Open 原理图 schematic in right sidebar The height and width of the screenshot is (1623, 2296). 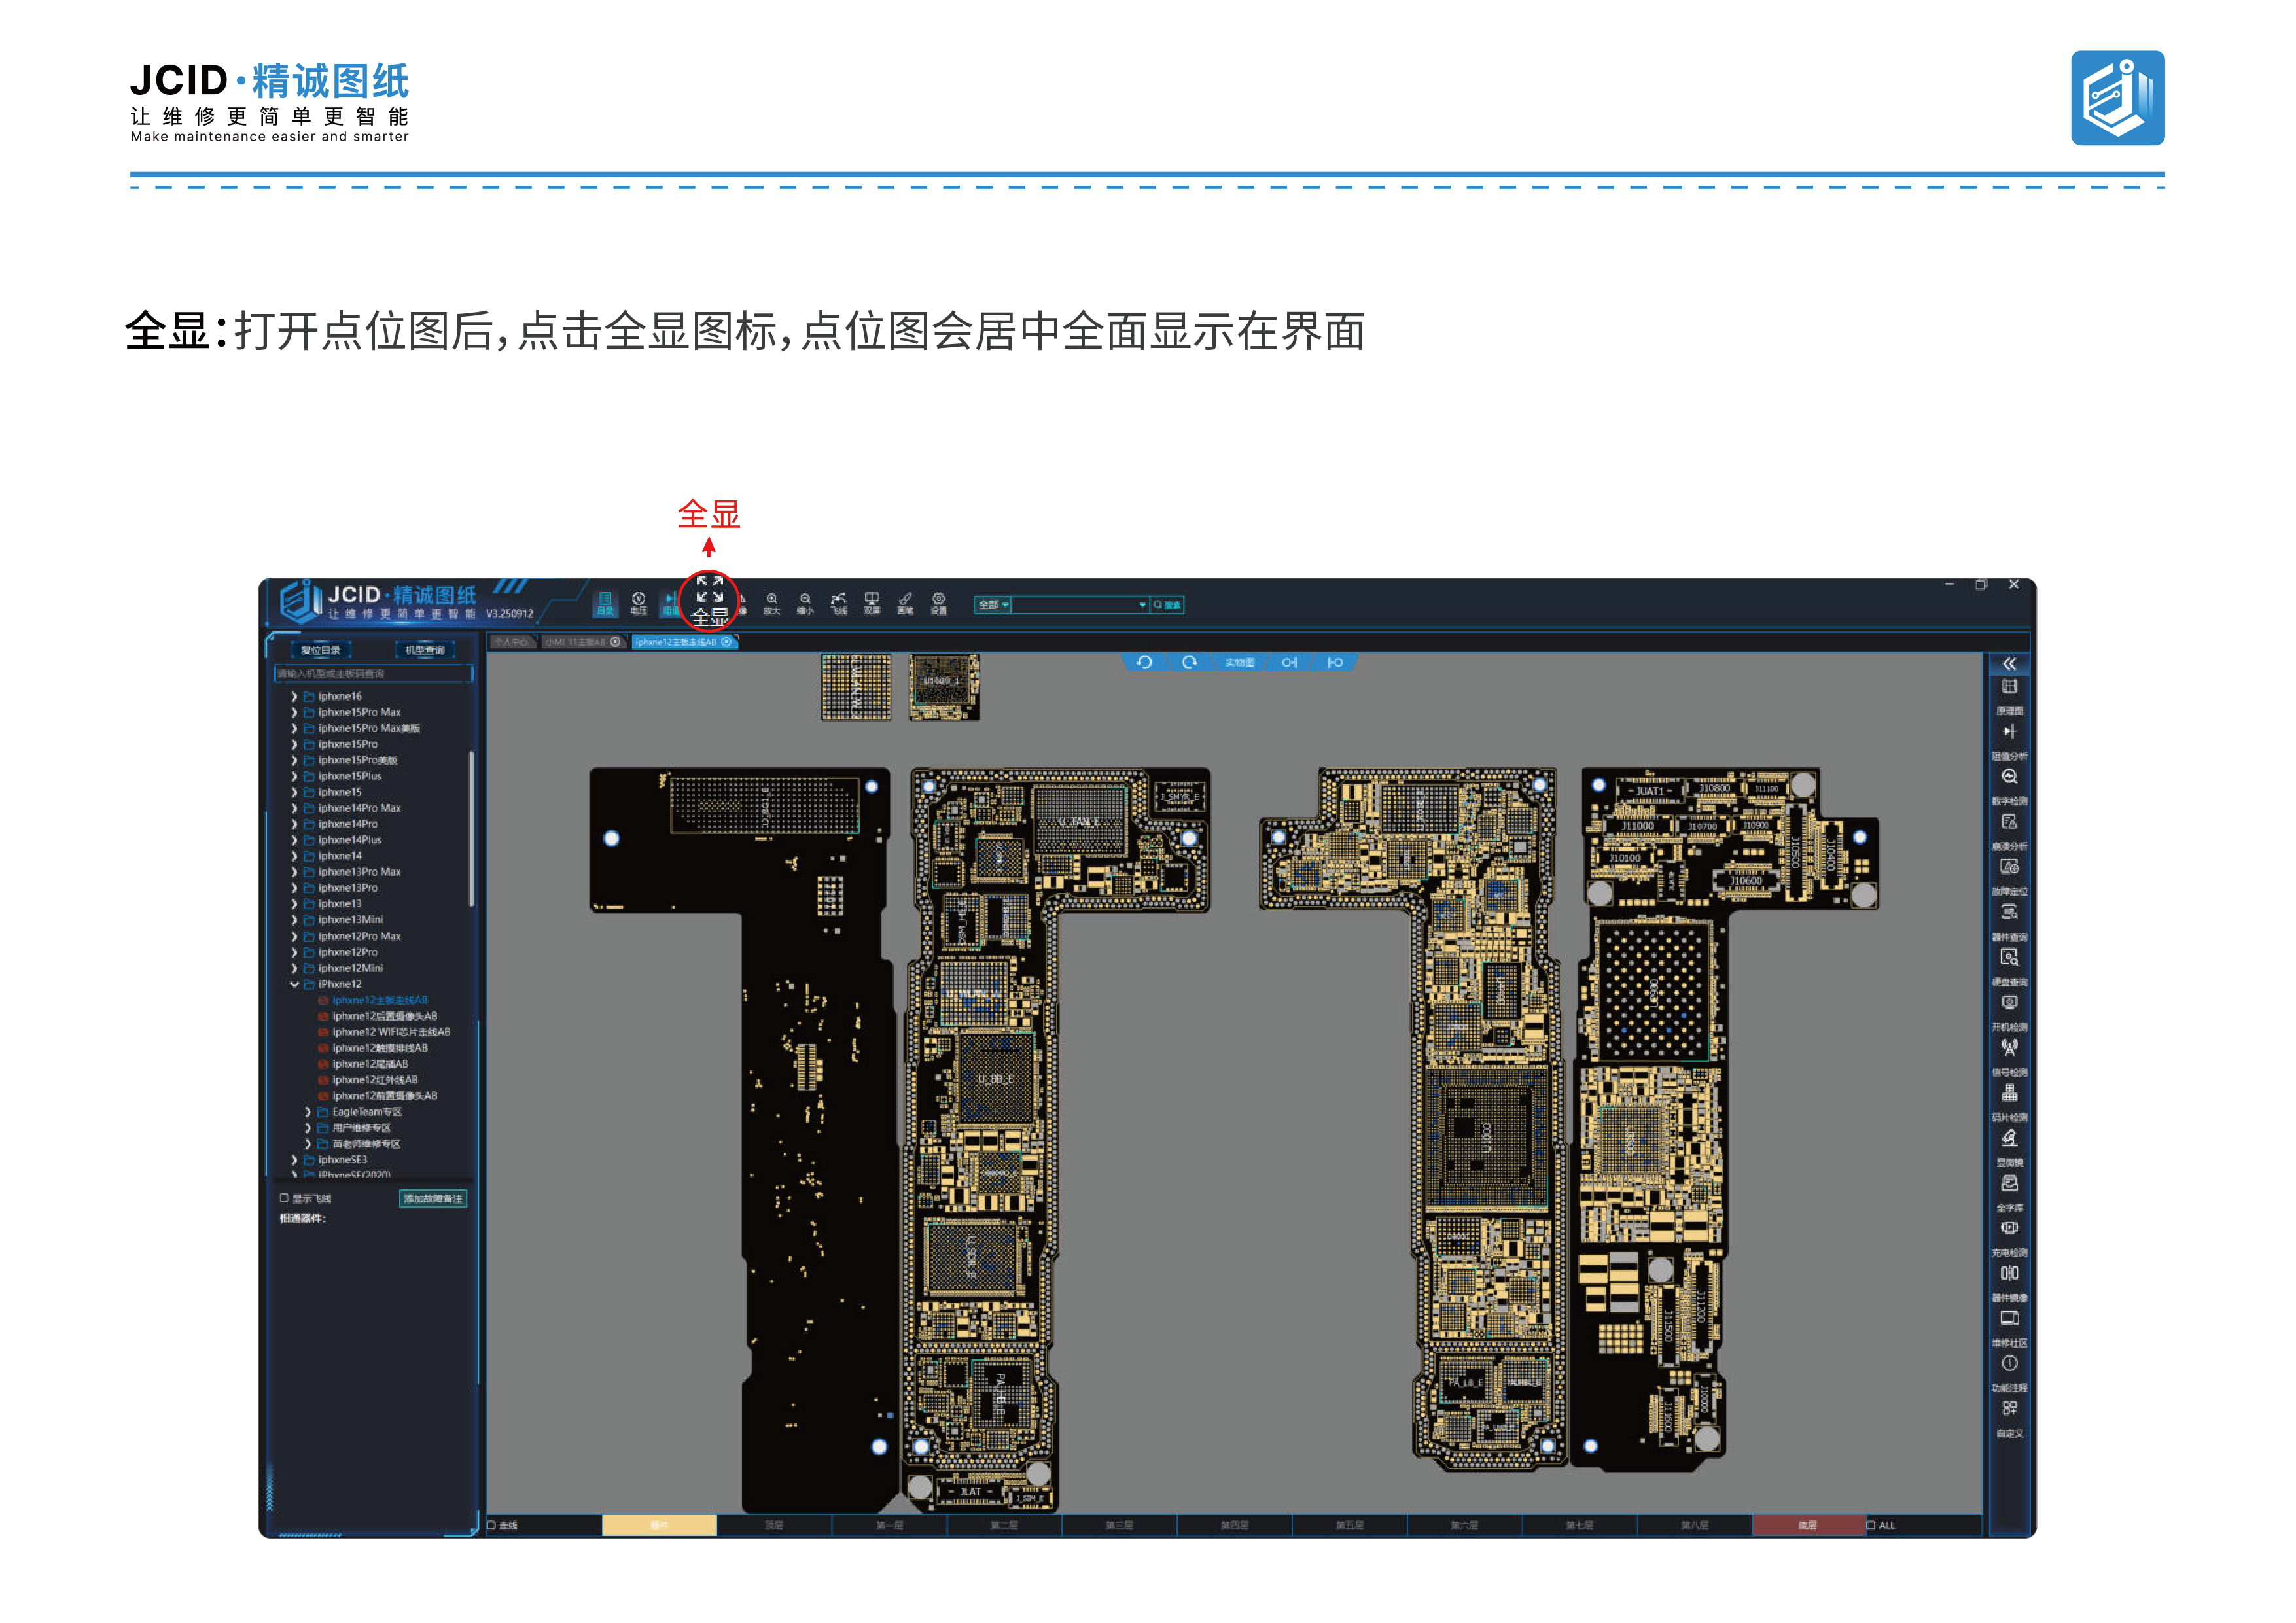pyautogui.click(x=2009, y=697)
